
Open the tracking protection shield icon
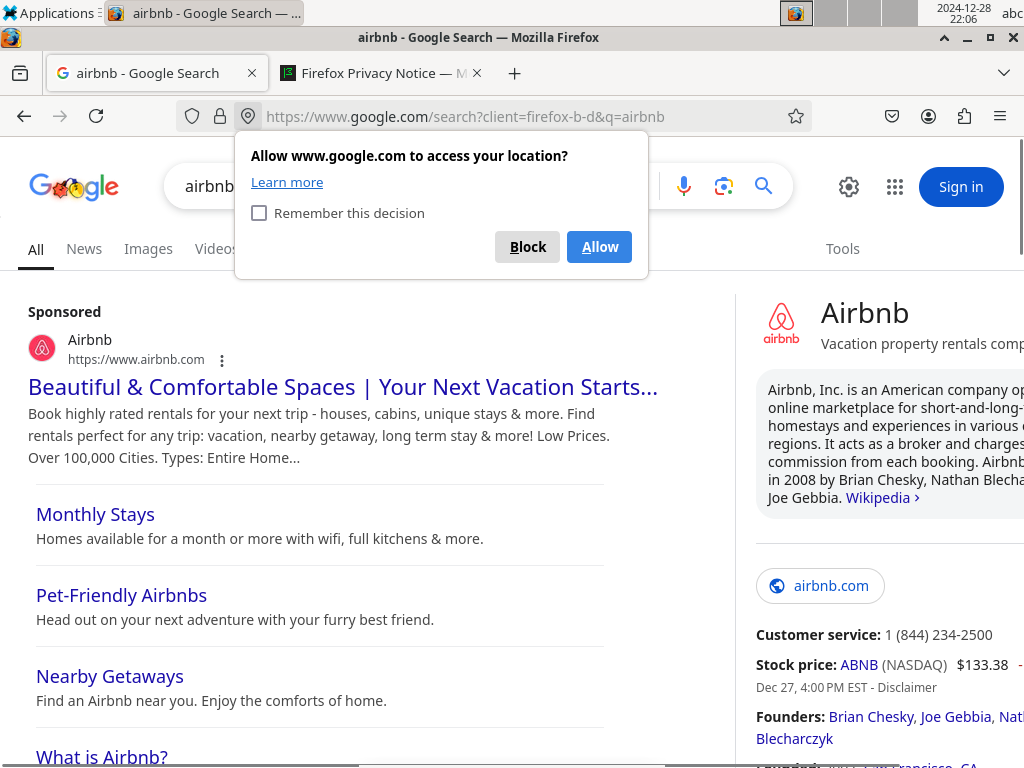191,116
